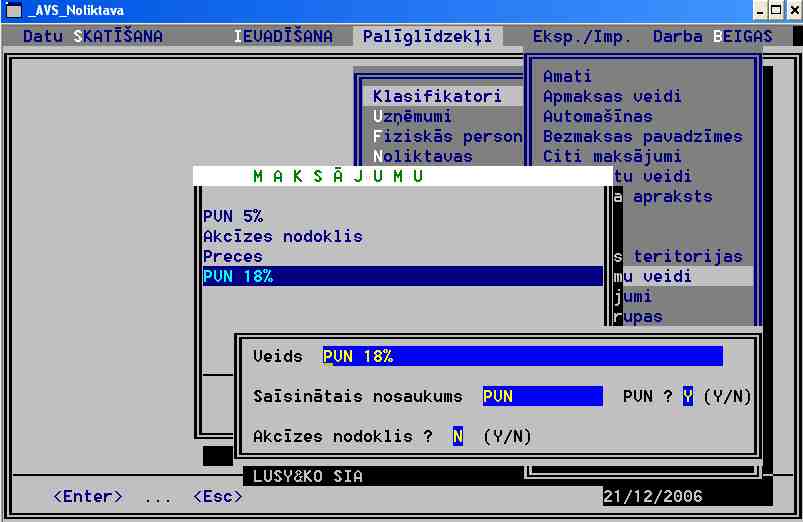
Task: Click the <Esc> hint at bottom
Action: [218, 496]
